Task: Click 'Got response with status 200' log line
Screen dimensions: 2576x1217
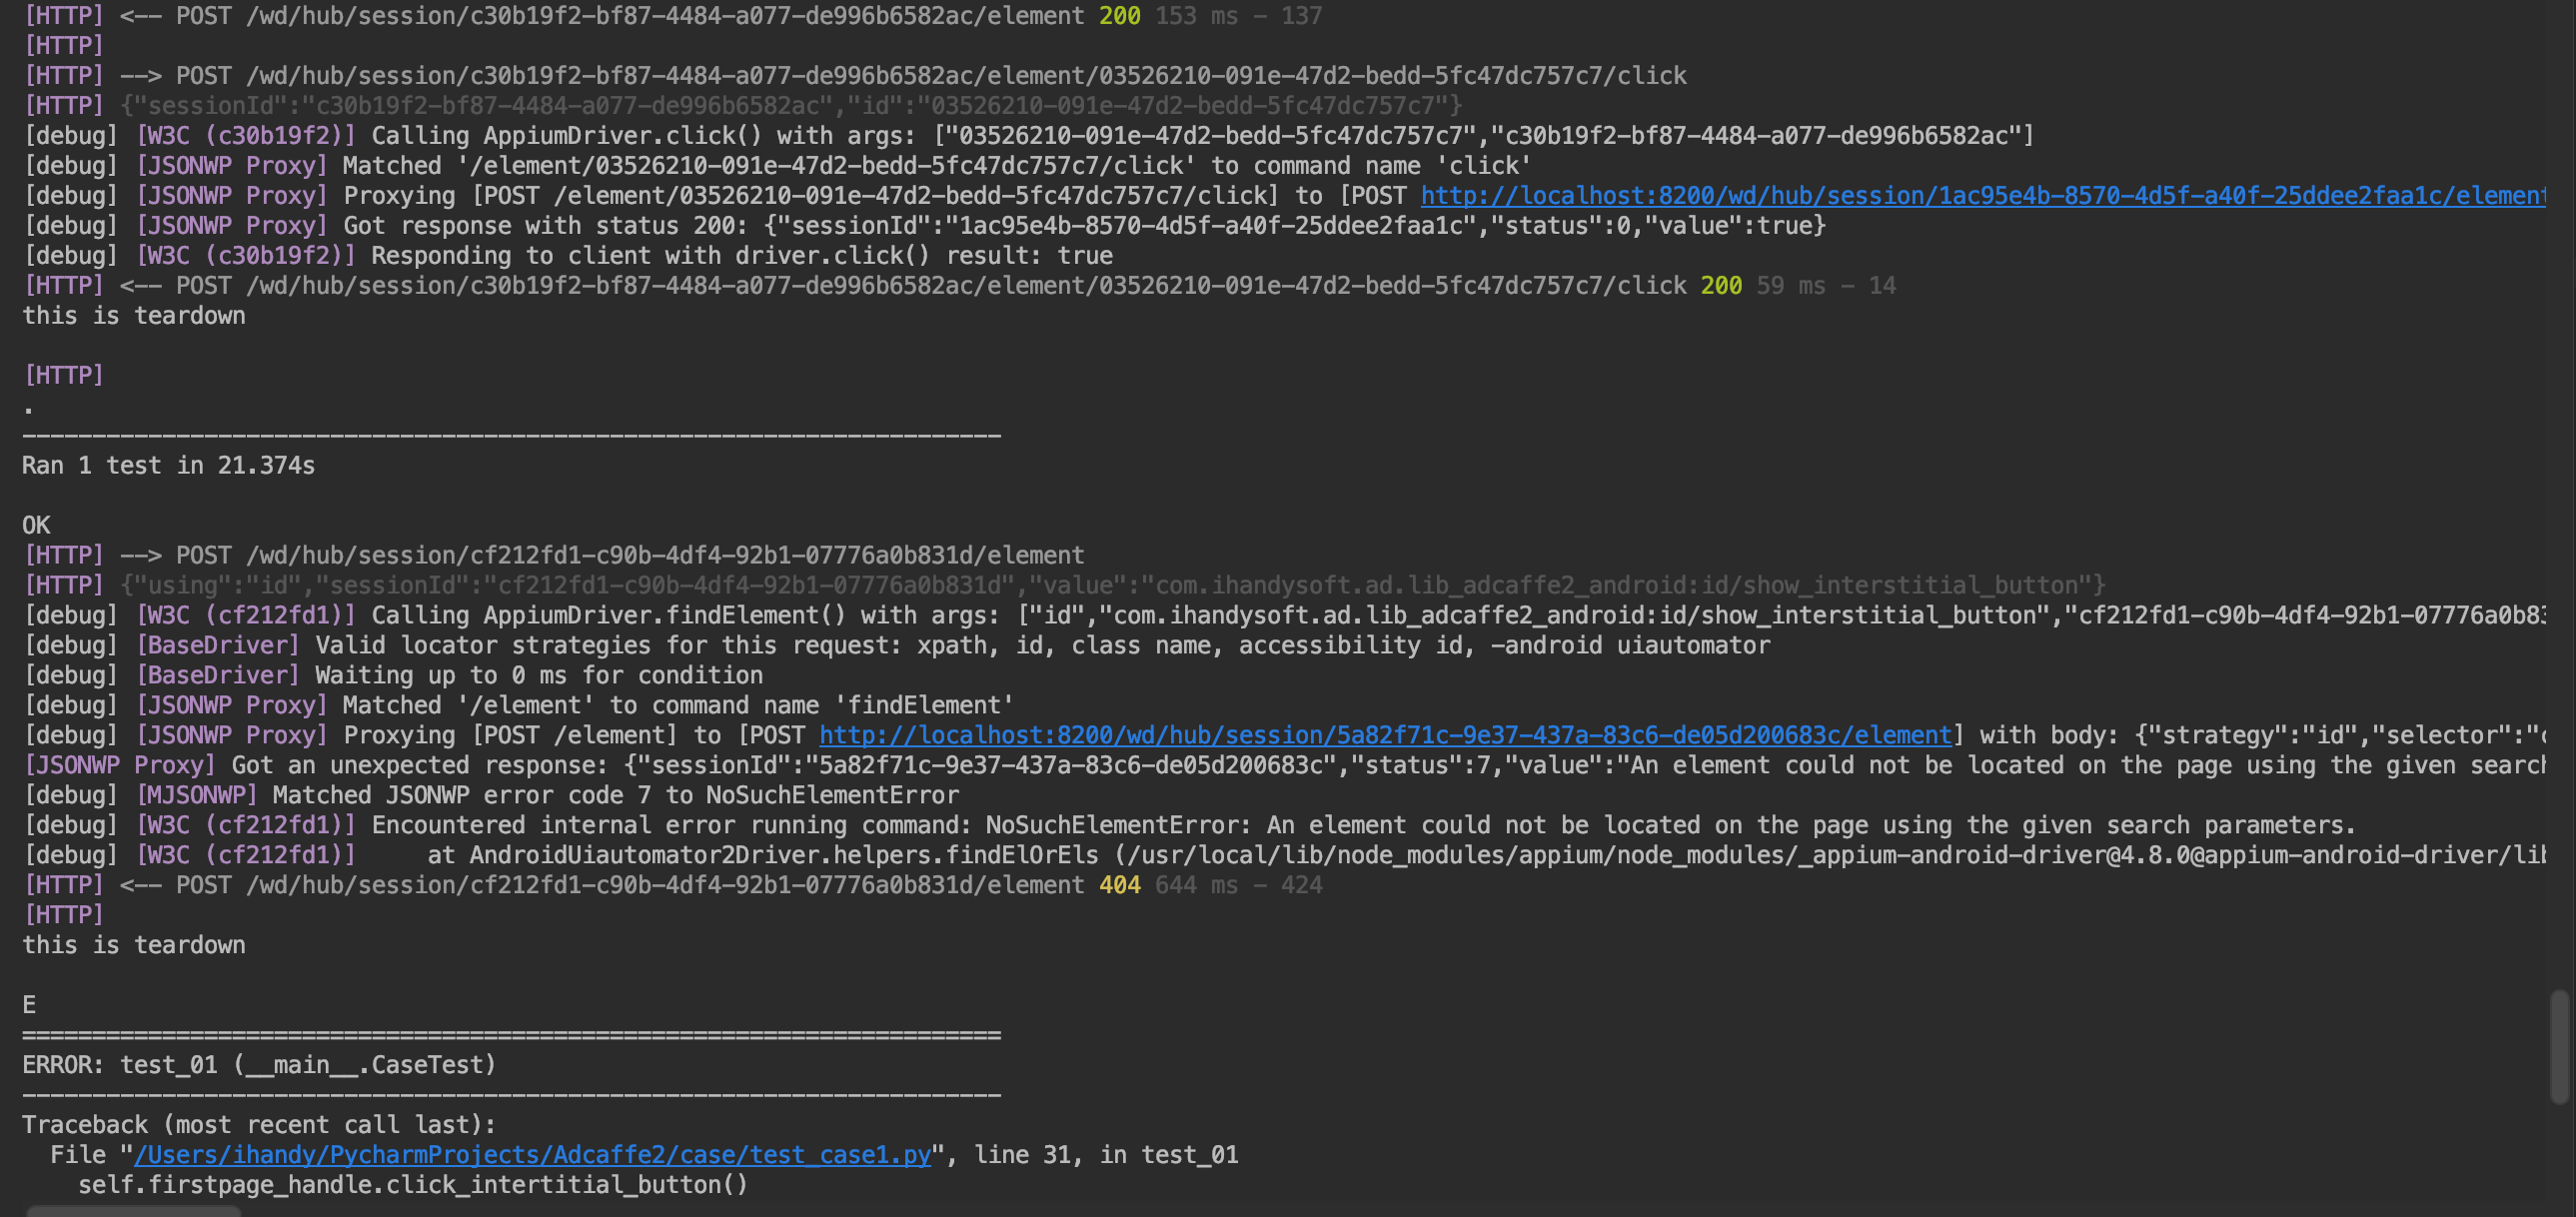Action: click(x=925, y=226)
